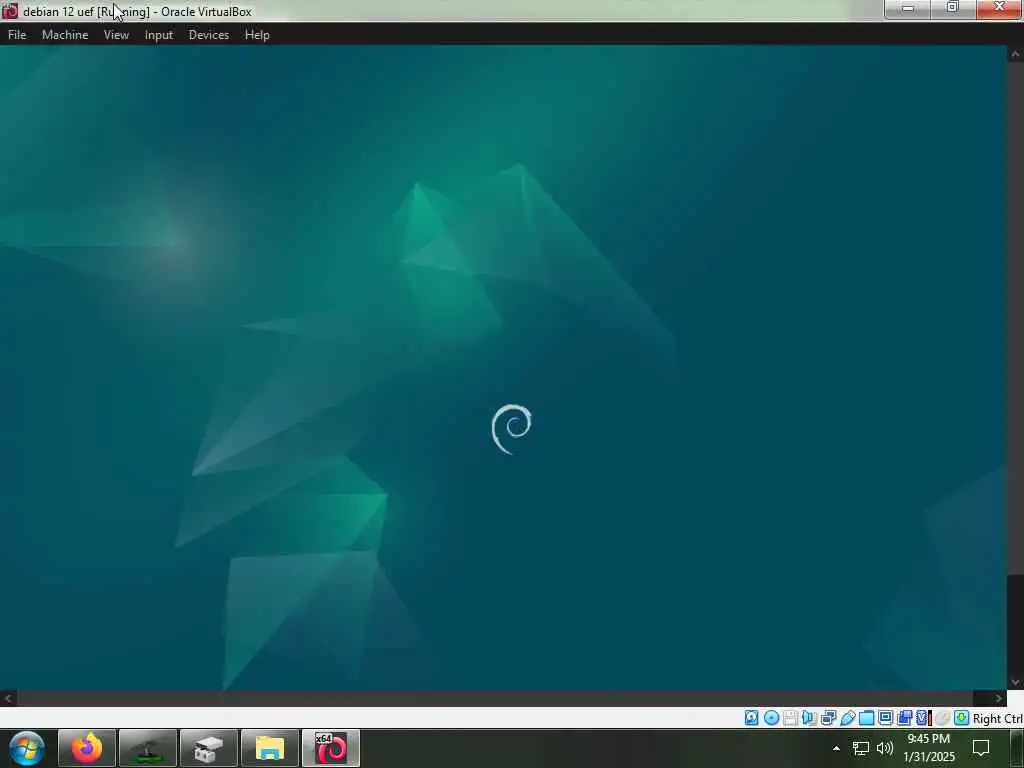Click the network tray icon
1024x768 pixels.
pos(861,748)
